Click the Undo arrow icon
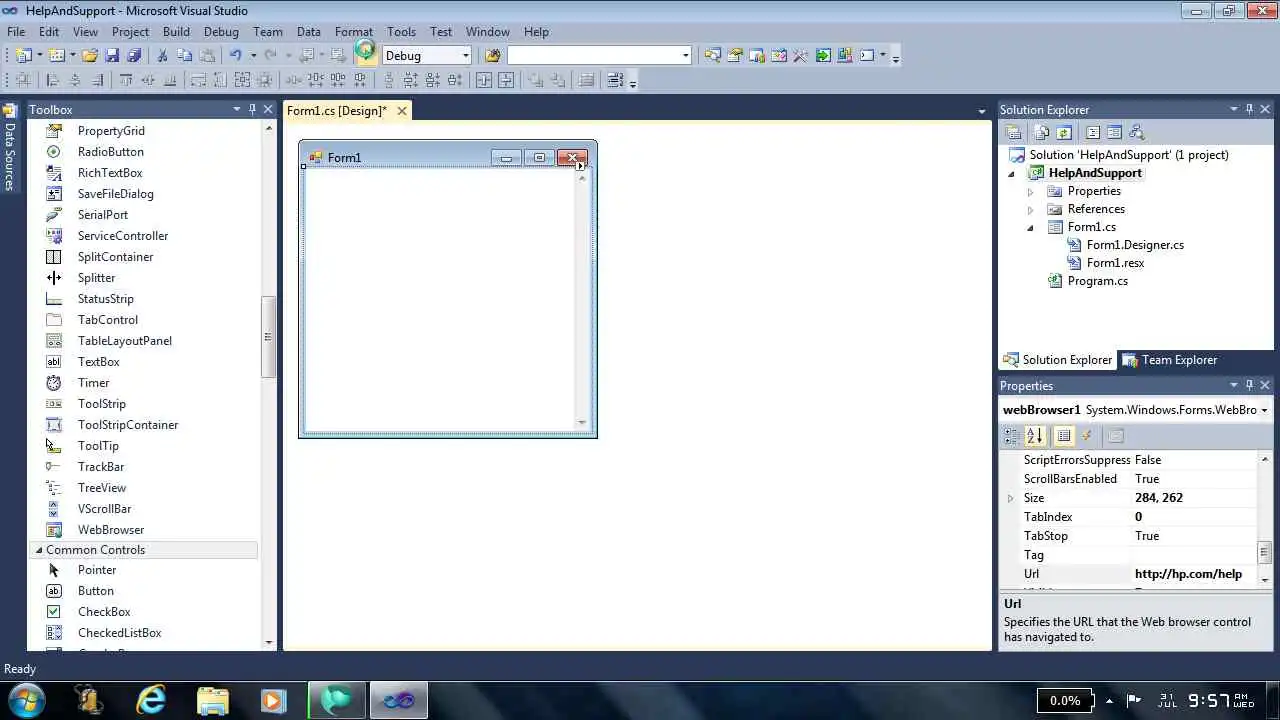The width and height of the screenshot is (1280, 720). 236,56
